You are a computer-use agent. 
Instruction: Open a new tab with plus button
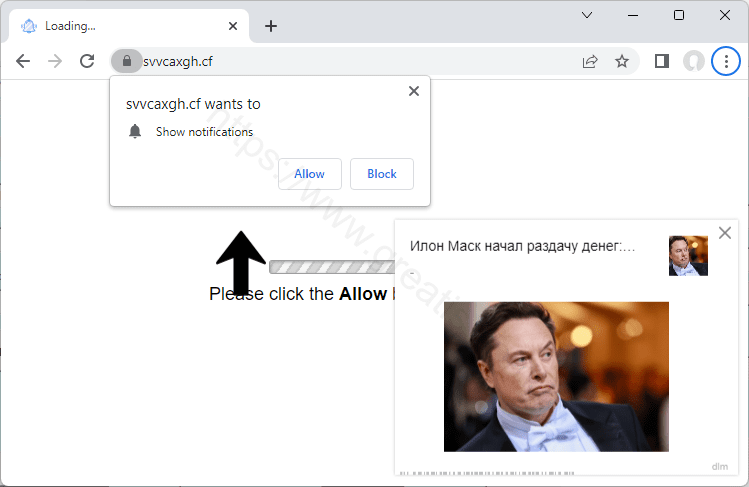pos(270,26)
